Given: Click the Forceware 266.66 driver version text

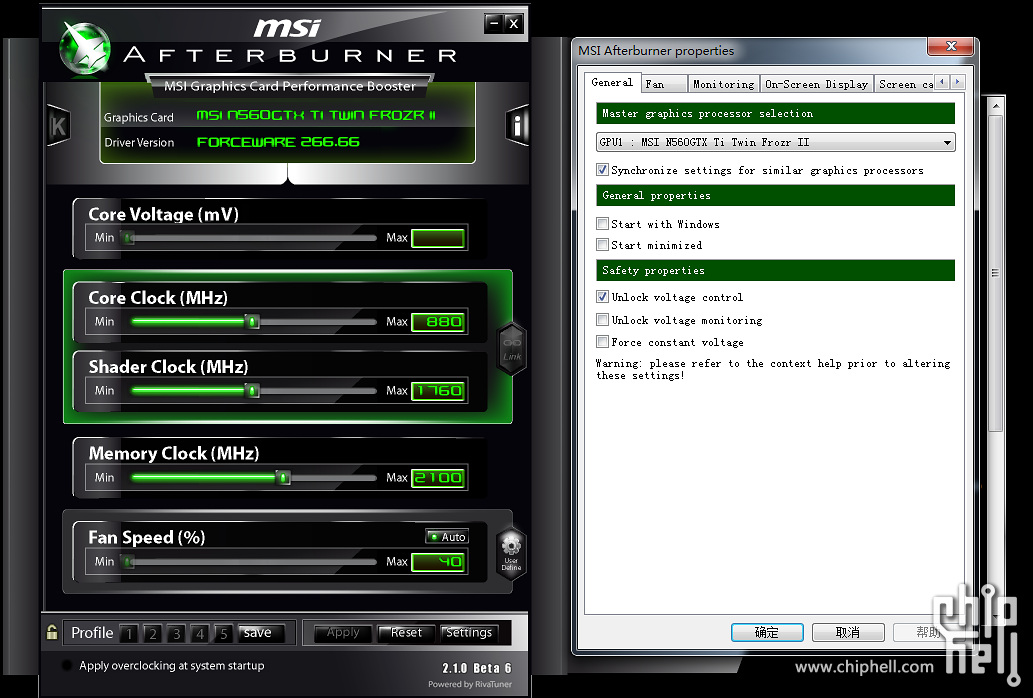Looking at the screenshot, I should [278, 142].
